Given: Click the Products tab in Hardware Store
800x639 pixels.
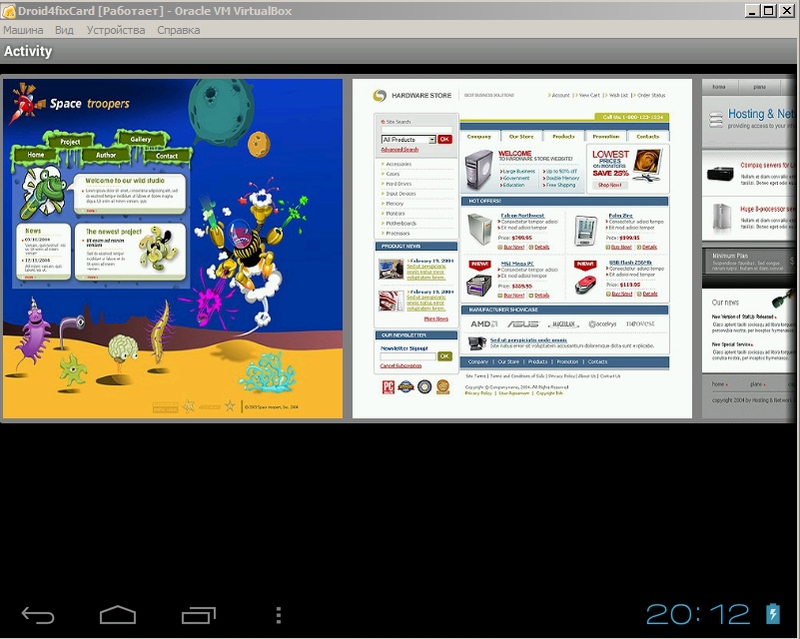Looking at the screenshot, I should coord(563,136).
